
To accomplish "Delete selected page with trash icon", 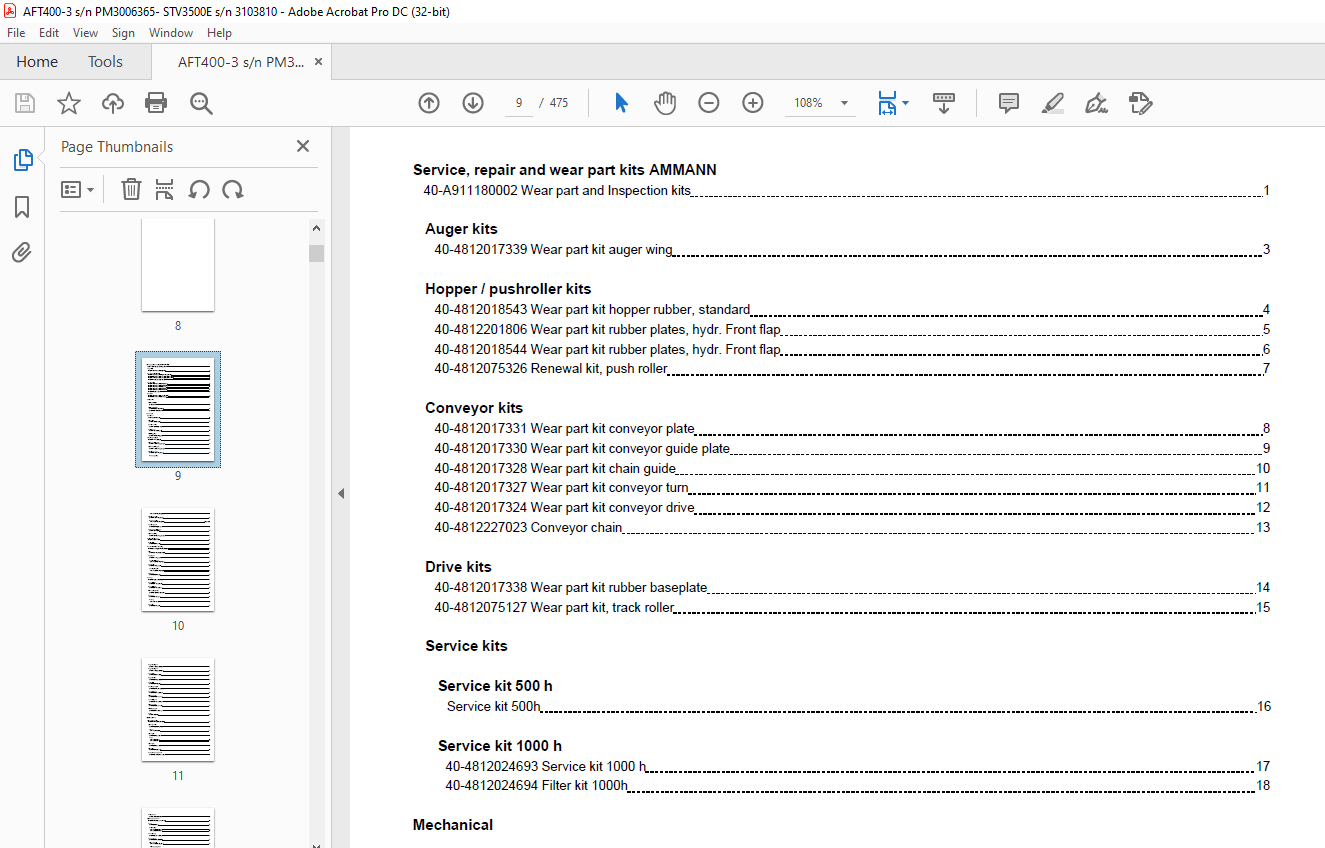I will click(131, 189).
